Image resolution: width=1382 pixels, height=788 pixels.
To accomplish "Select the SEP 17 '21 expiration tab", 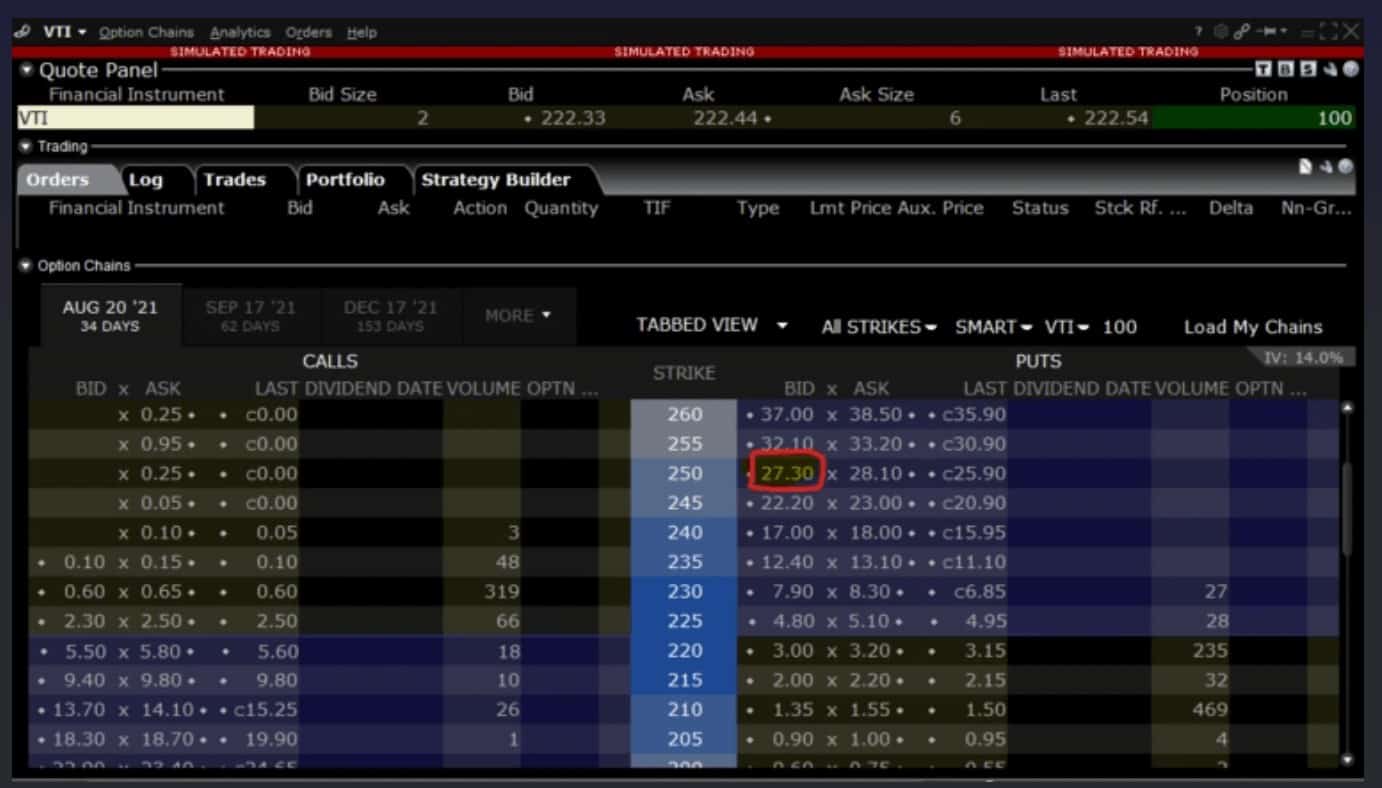I will pyautogui.click(x=250, y=315).
